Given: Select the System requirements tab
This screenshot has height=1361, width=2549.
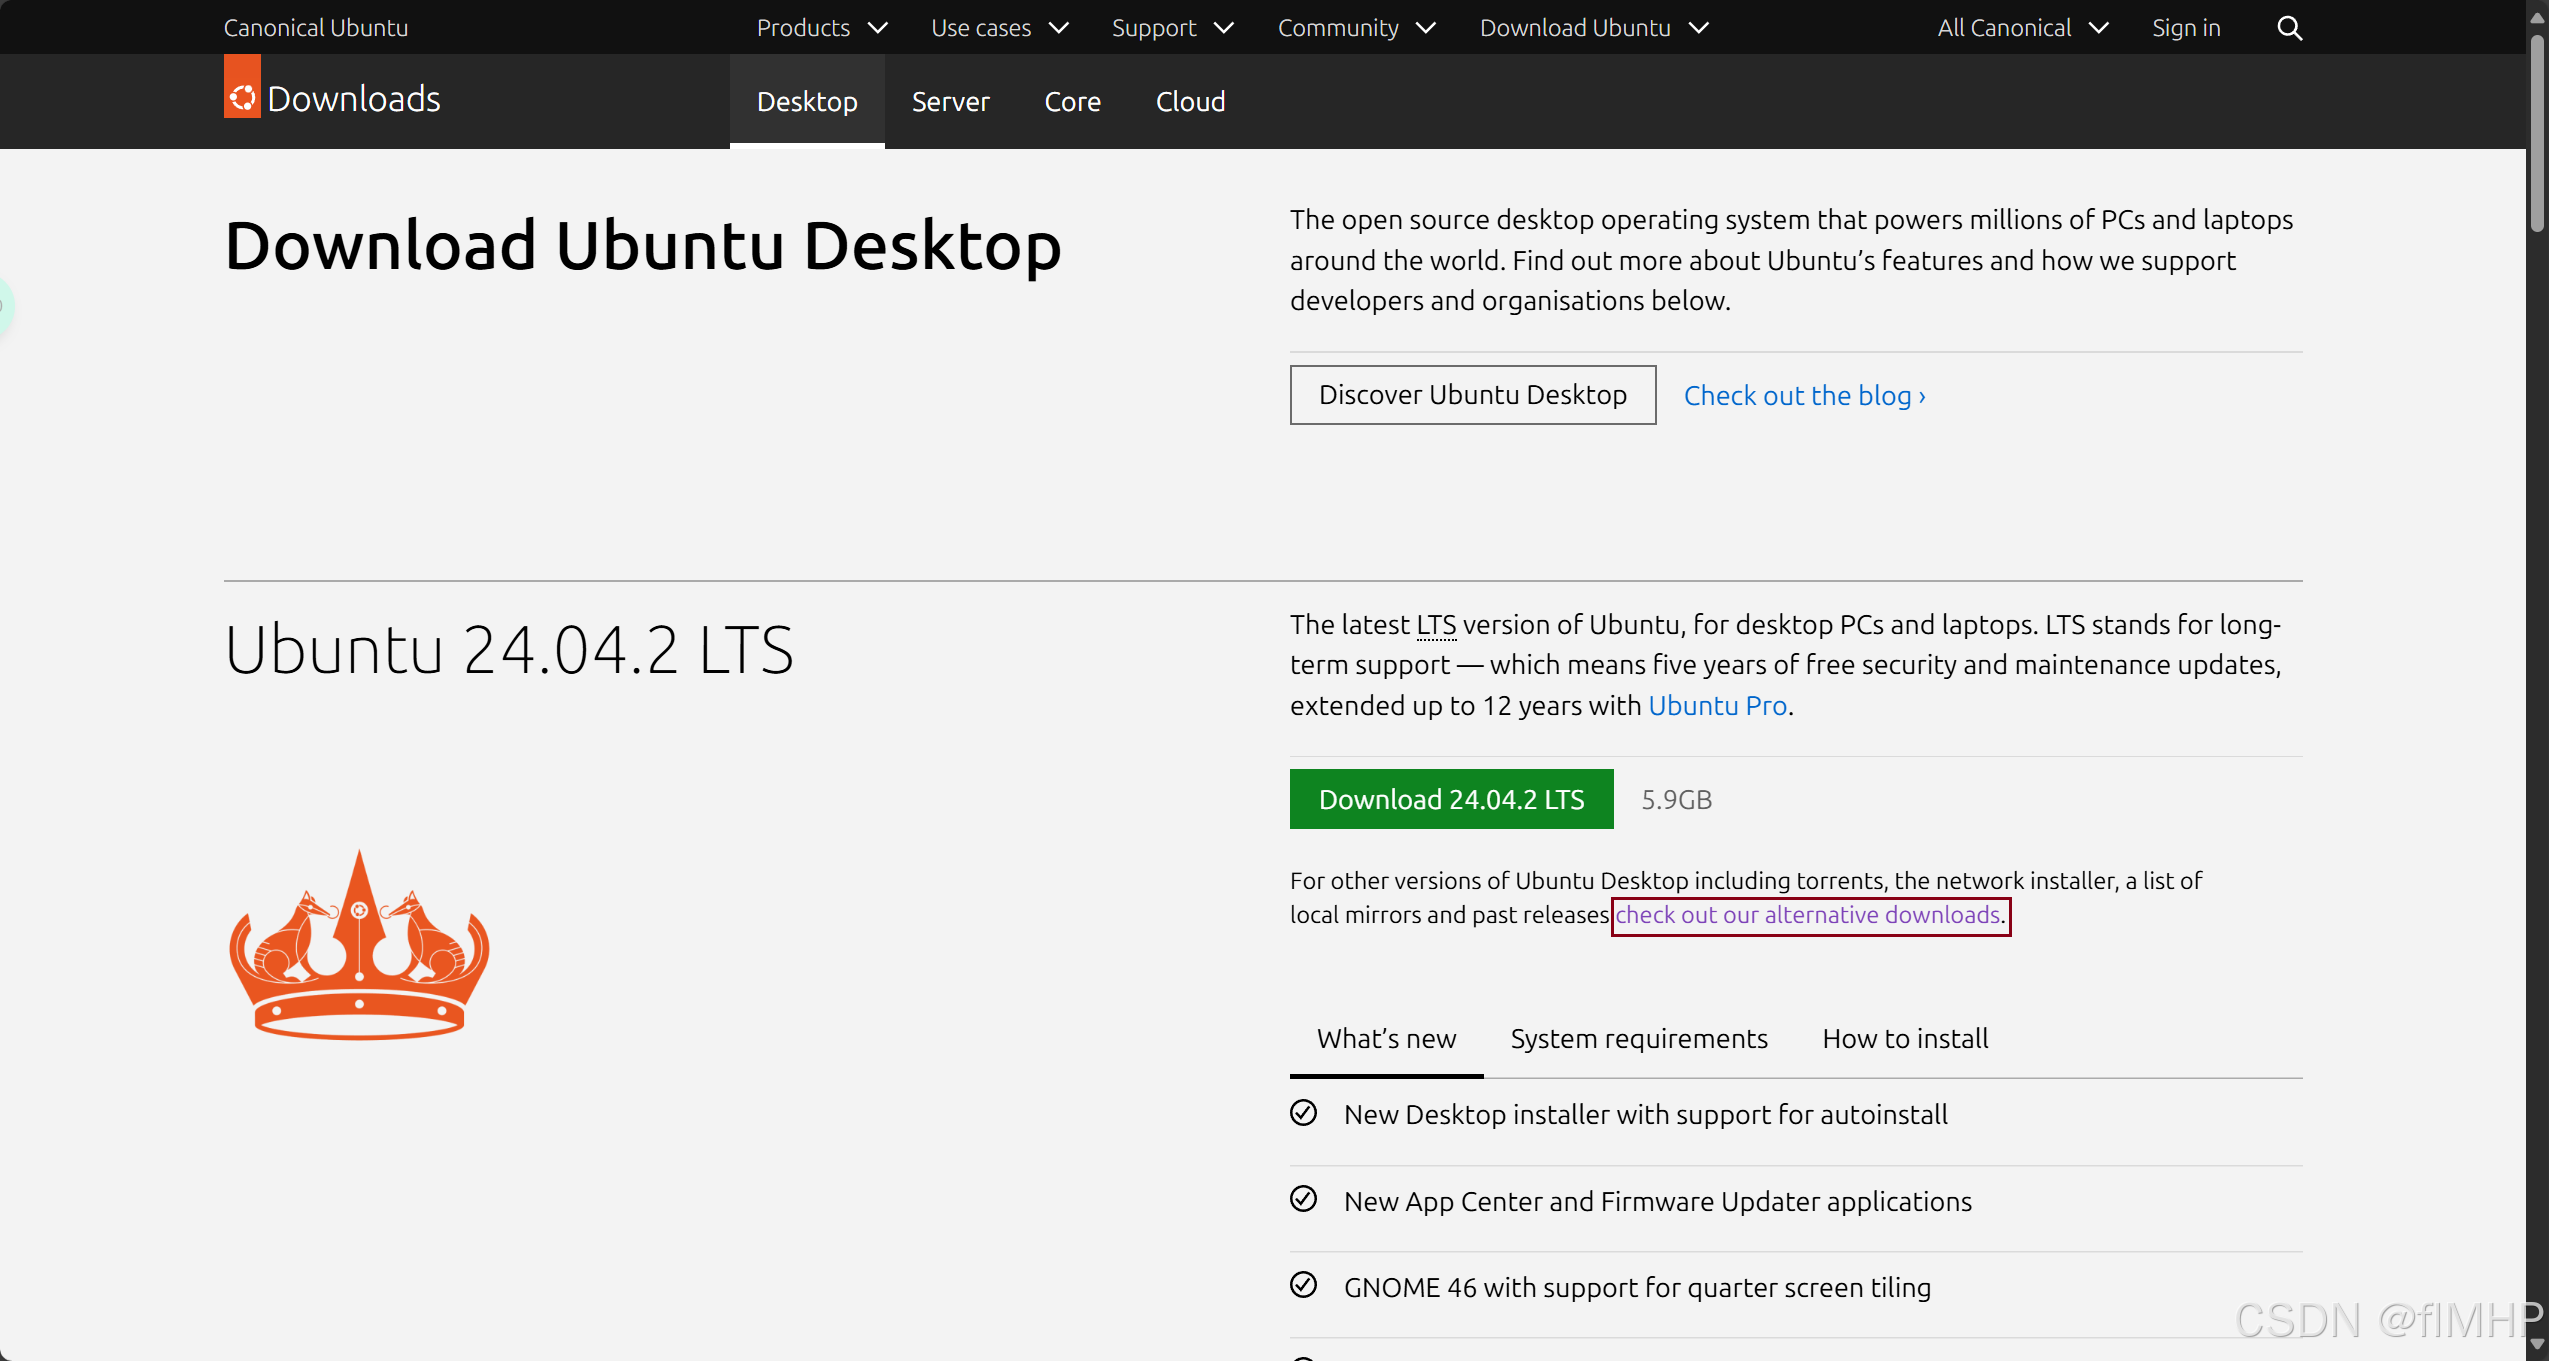Looking at the screenshot, I should coord(1638,1039).
